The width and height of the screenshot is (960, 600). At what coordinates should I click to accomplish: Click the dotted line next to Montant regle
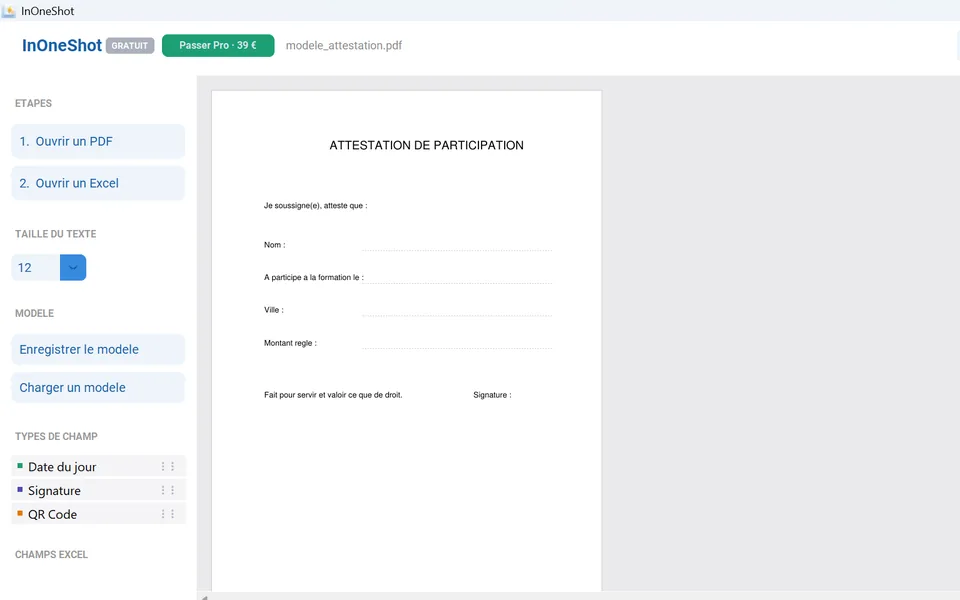click(457, 348)
